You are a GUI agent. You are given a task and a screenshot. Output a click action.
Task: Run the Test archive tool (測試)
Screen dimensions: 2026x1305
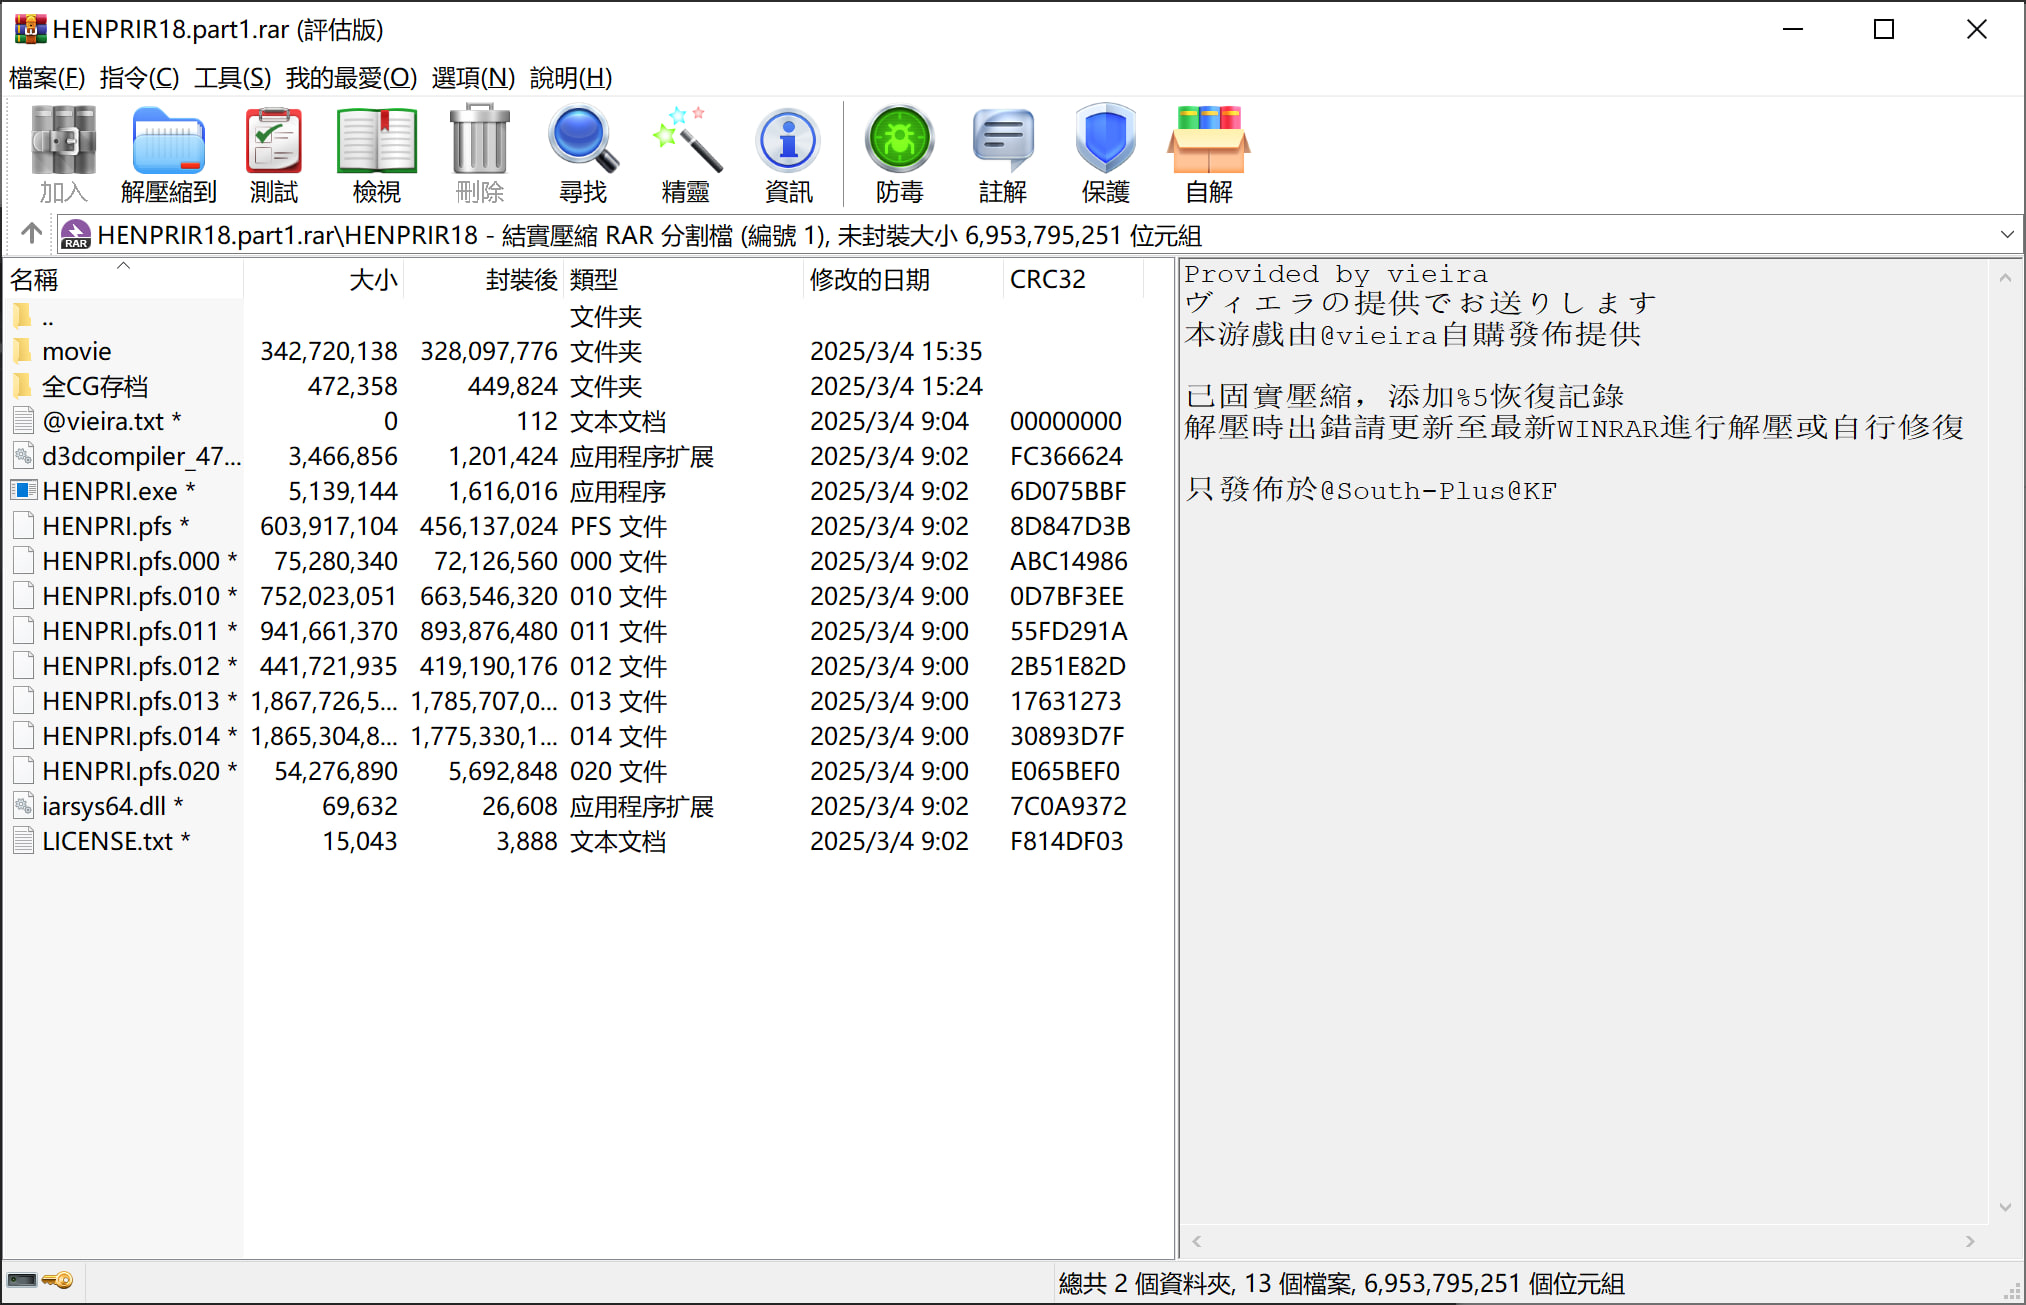(x=273, y=155)
